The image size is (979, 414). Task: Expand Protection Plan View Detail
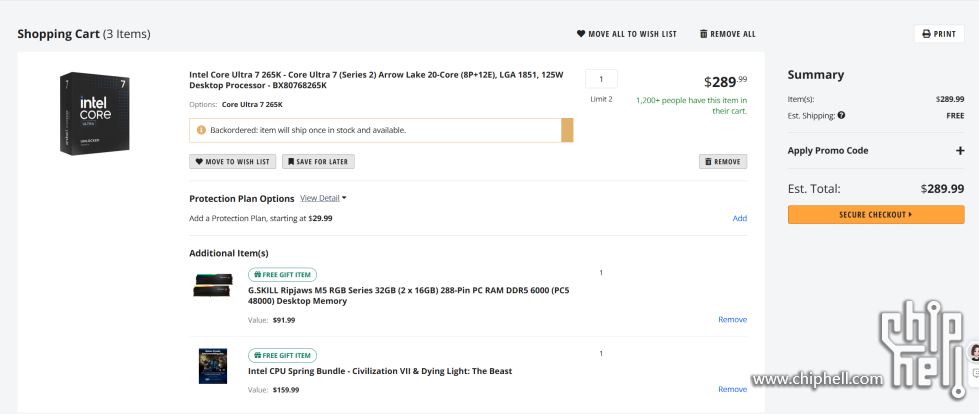323,198
